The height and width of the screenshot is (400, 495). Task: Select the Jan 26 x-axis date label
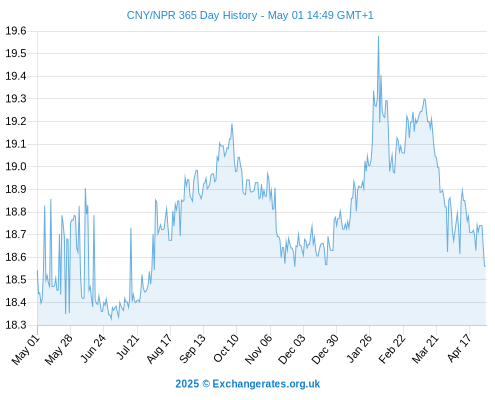tap(359, 349)
